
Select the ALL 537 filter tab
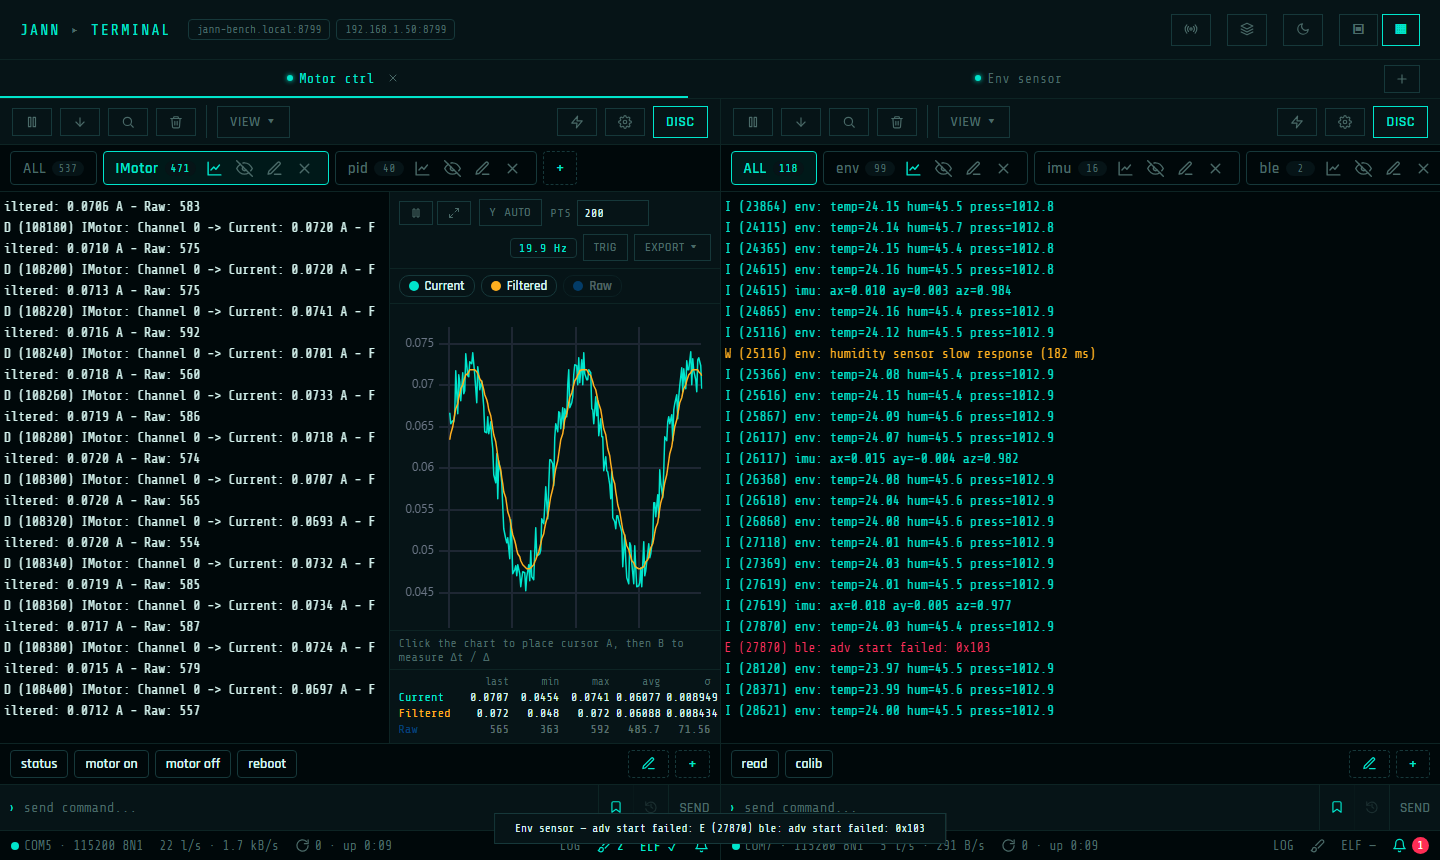54,168
